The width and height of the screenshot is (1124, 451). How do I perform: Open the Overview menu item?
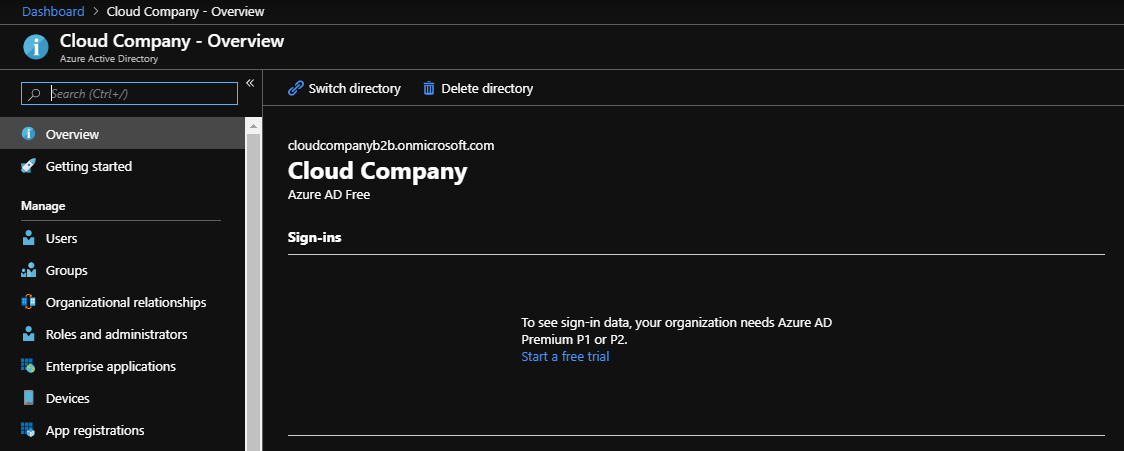click(x=123, y=134)
